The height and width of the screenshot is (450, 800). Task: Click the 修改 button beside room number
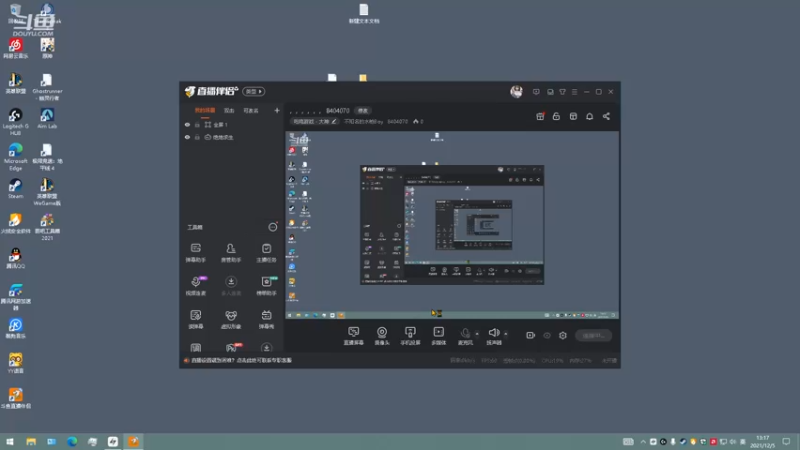click(x=363, y=111)
